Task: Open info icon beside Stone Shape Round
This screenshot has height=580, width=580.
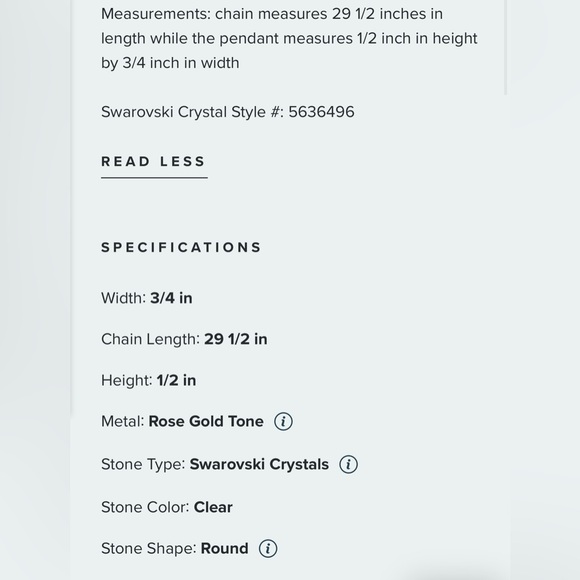Action: [268, 548]
